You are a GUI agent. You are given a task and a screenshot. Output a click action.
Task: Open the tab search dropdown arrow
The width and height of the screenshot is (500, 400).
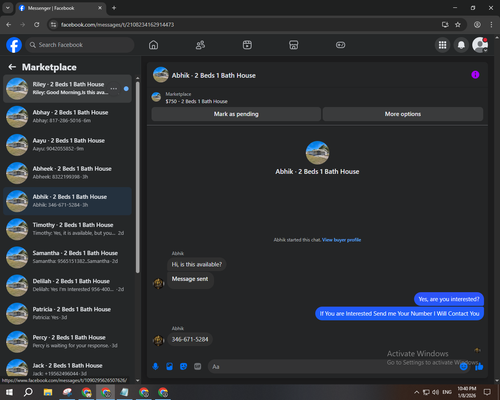(8, 8)
